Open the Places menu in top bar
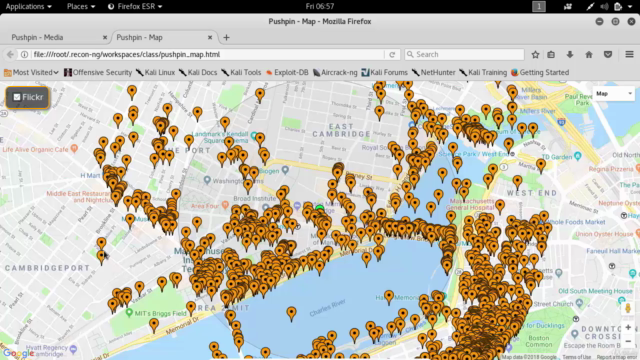Viewport: 640px width, 360px height. tap(81, 7)
